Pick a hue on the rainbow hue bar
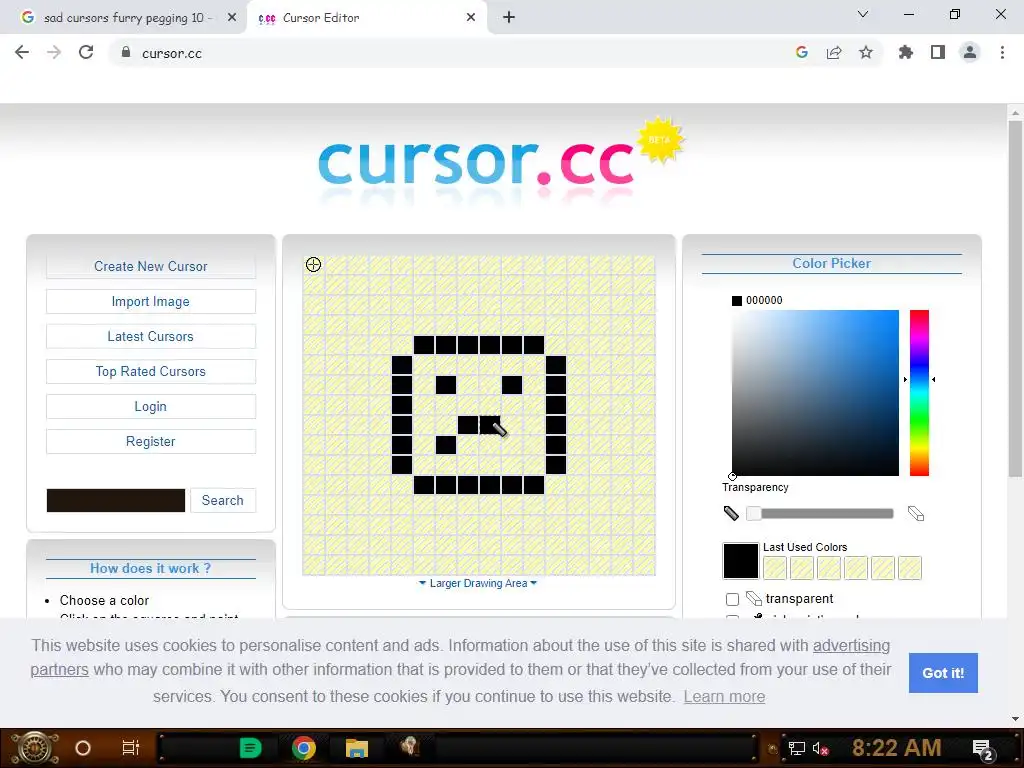The image size is (1024, 768). point(920,393)
